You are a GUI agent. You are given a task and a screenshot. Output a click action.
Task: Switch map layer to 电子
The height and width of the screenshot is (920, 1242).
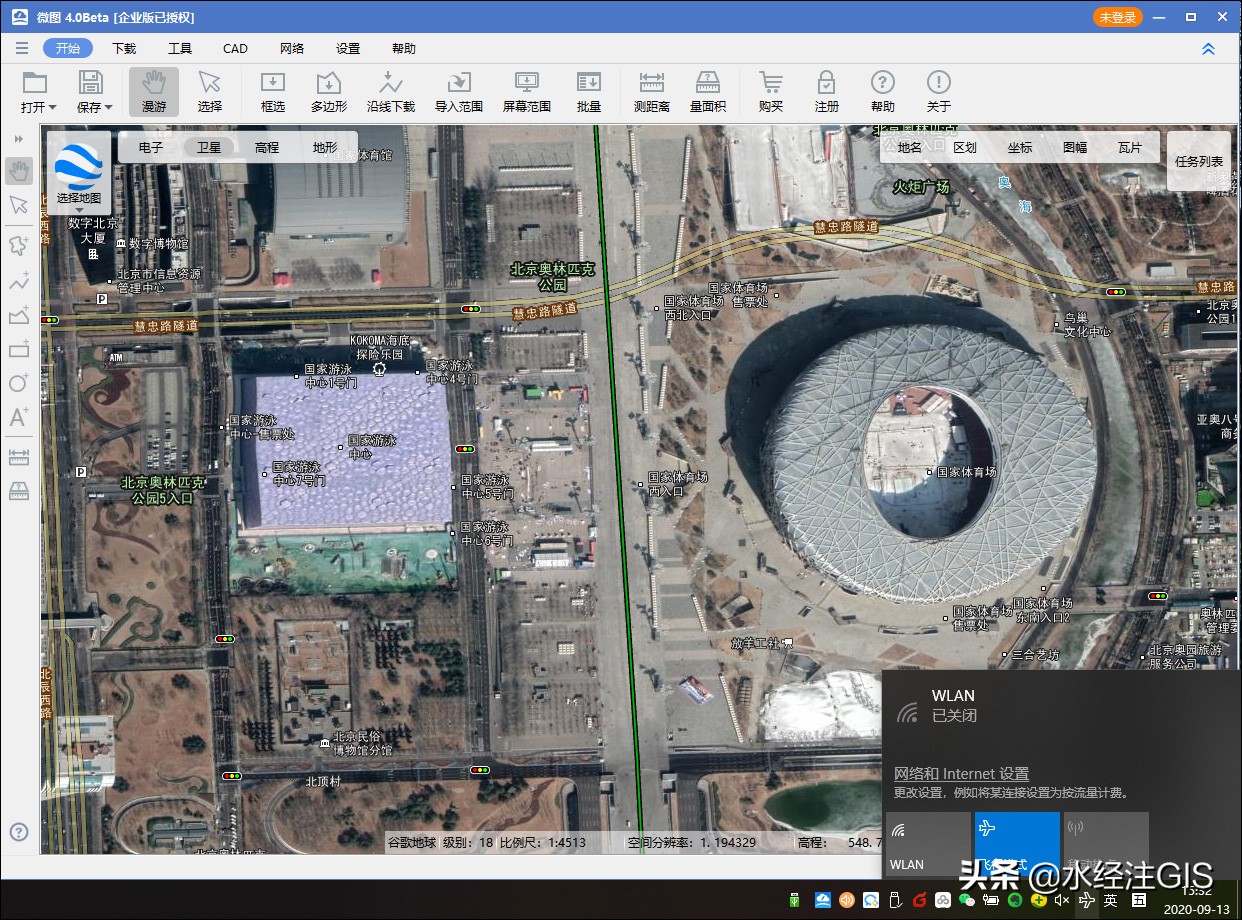point(151,147)
